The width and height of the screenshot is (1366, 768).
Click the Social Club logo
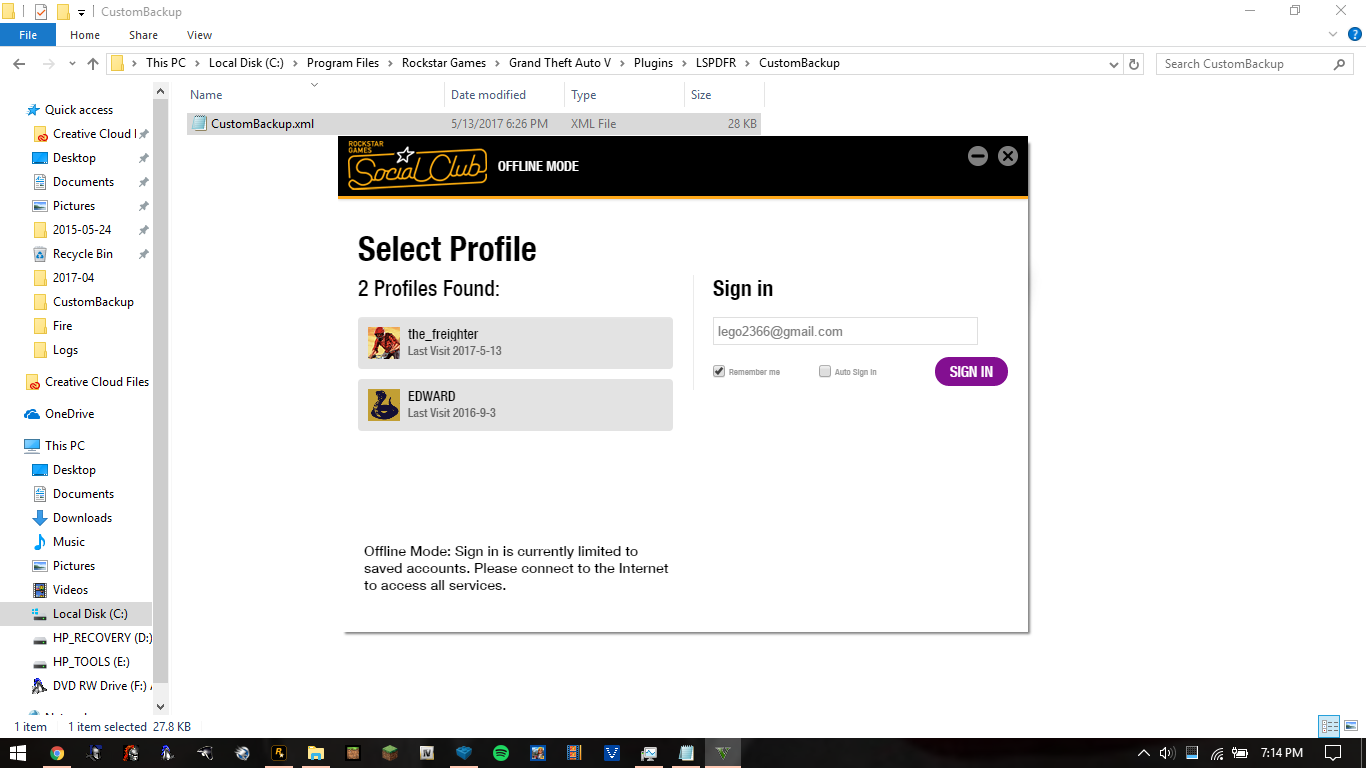(x=417, y=168)
